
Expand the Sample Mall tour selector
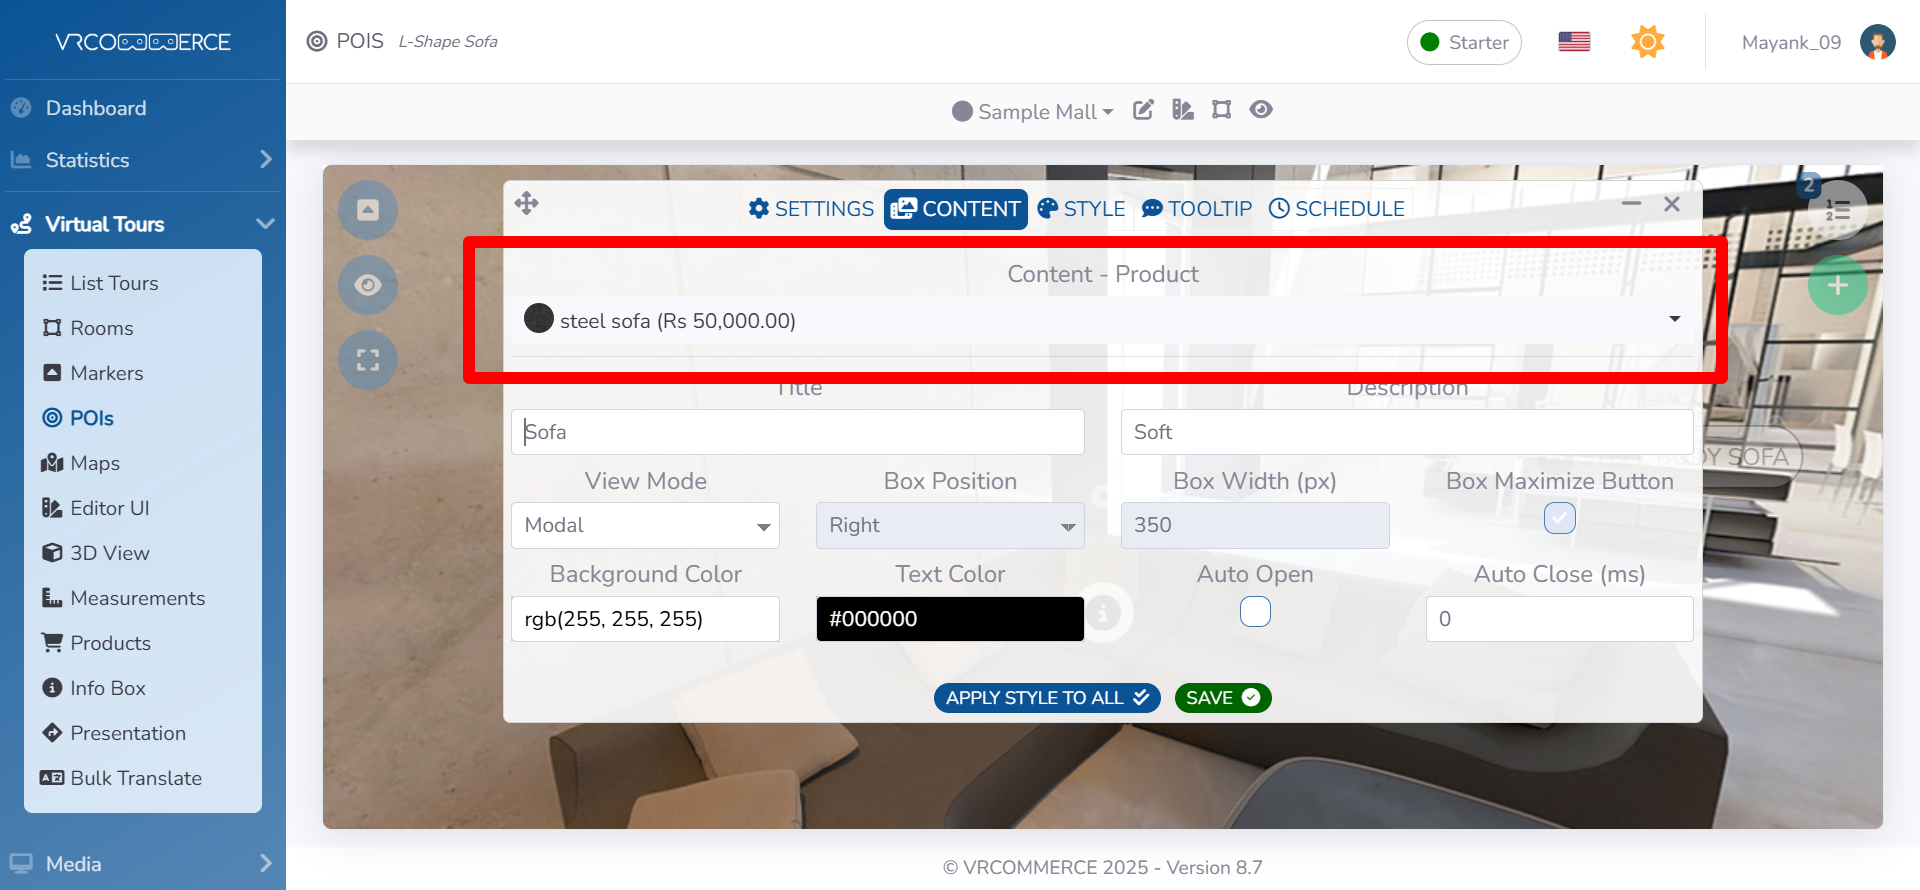pos(1033,111)
